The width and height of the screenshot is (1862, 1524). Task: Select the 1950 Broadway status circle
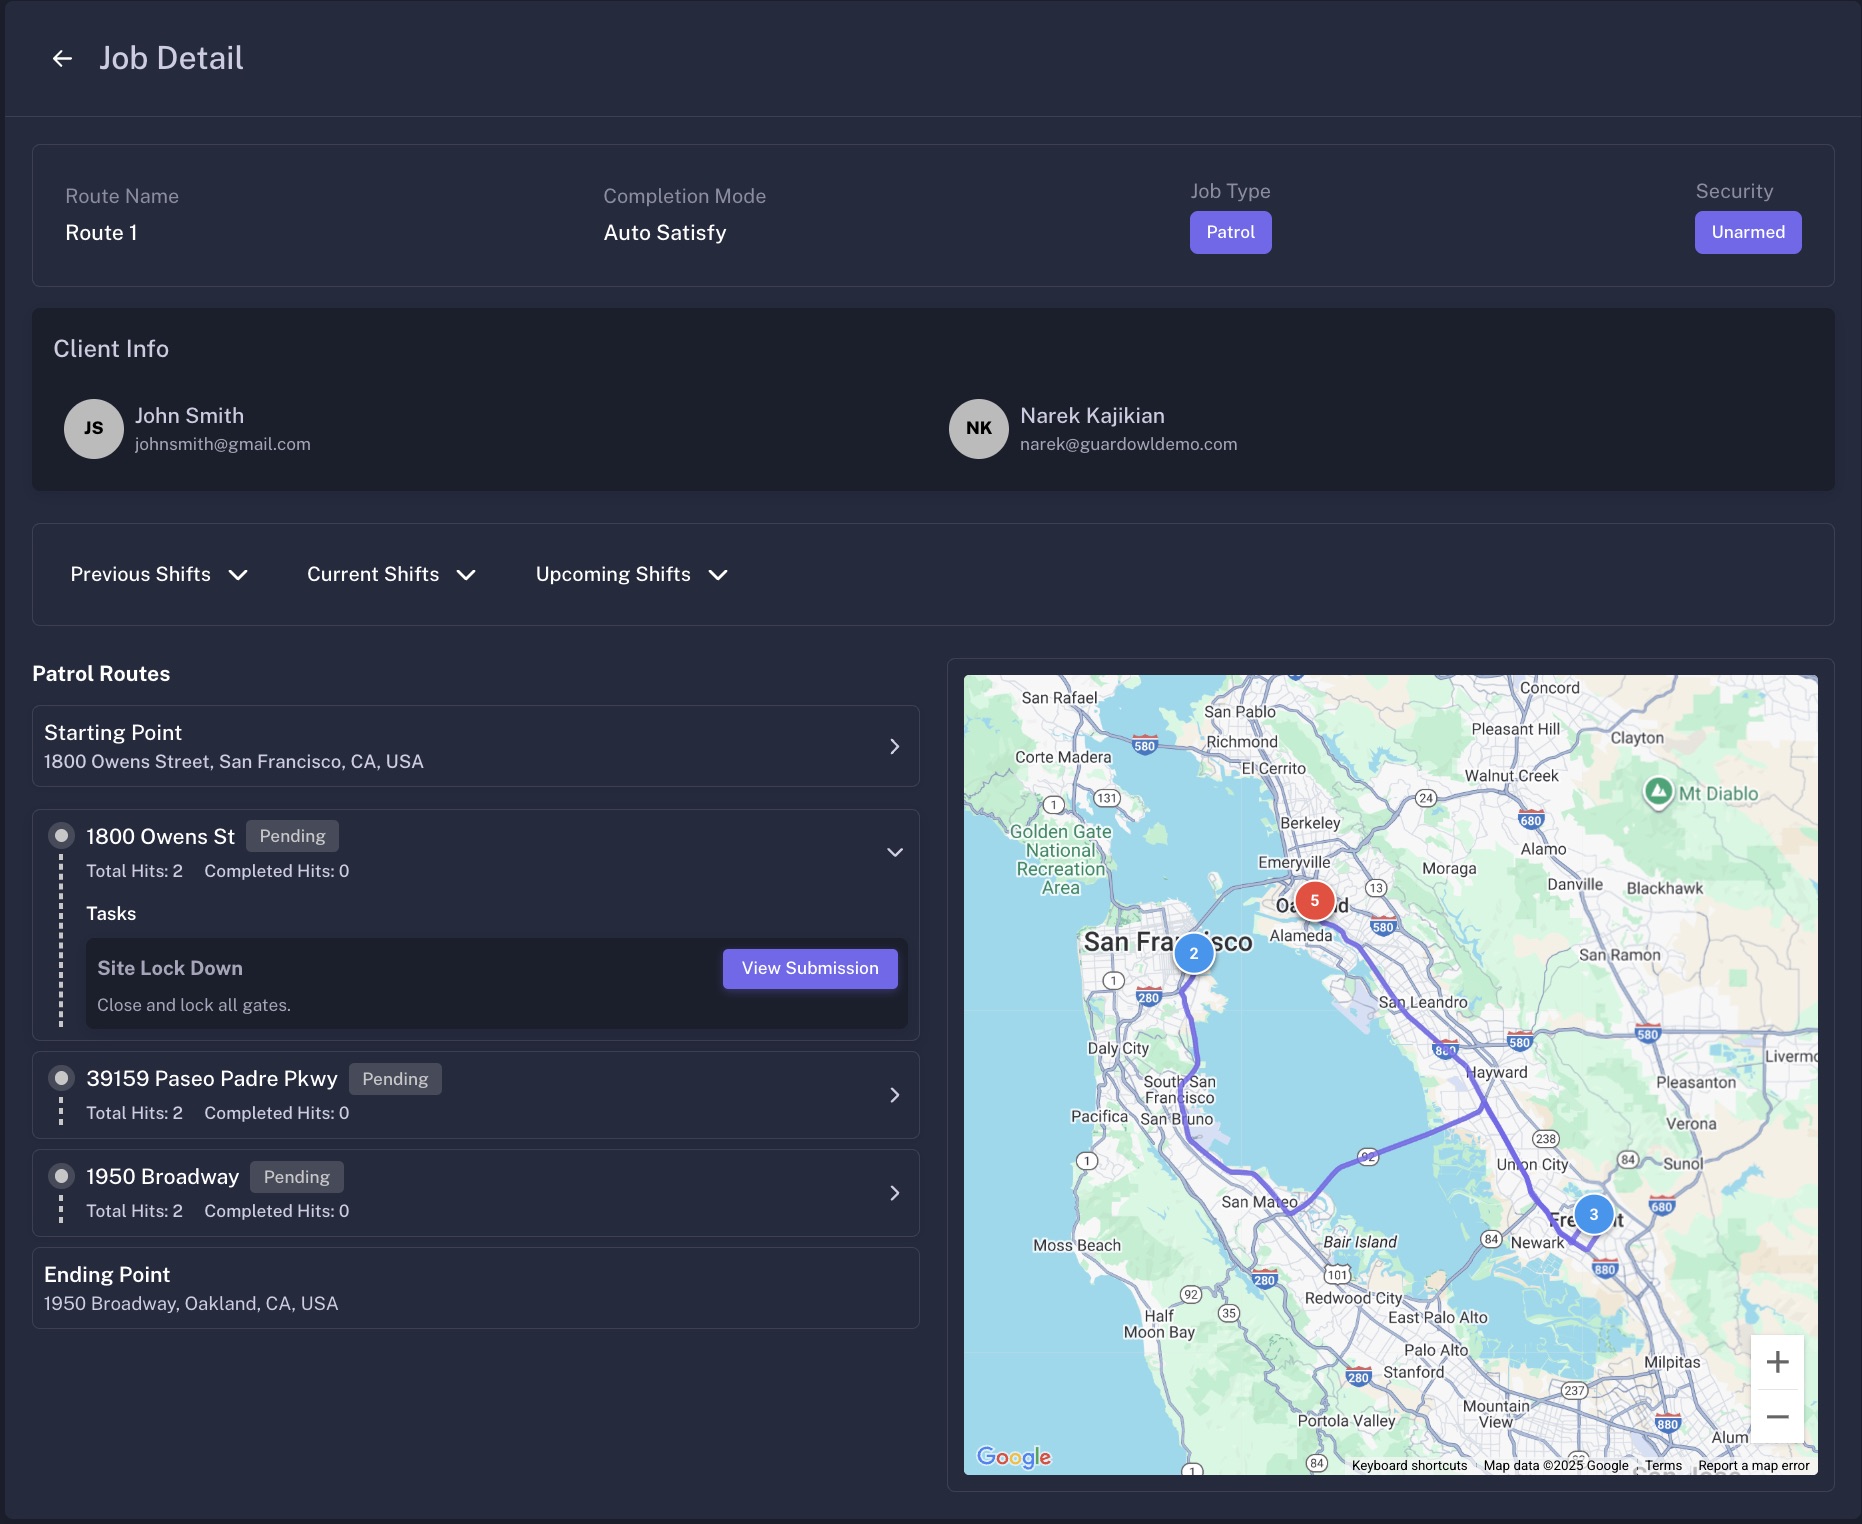[x=62, y=1176]
